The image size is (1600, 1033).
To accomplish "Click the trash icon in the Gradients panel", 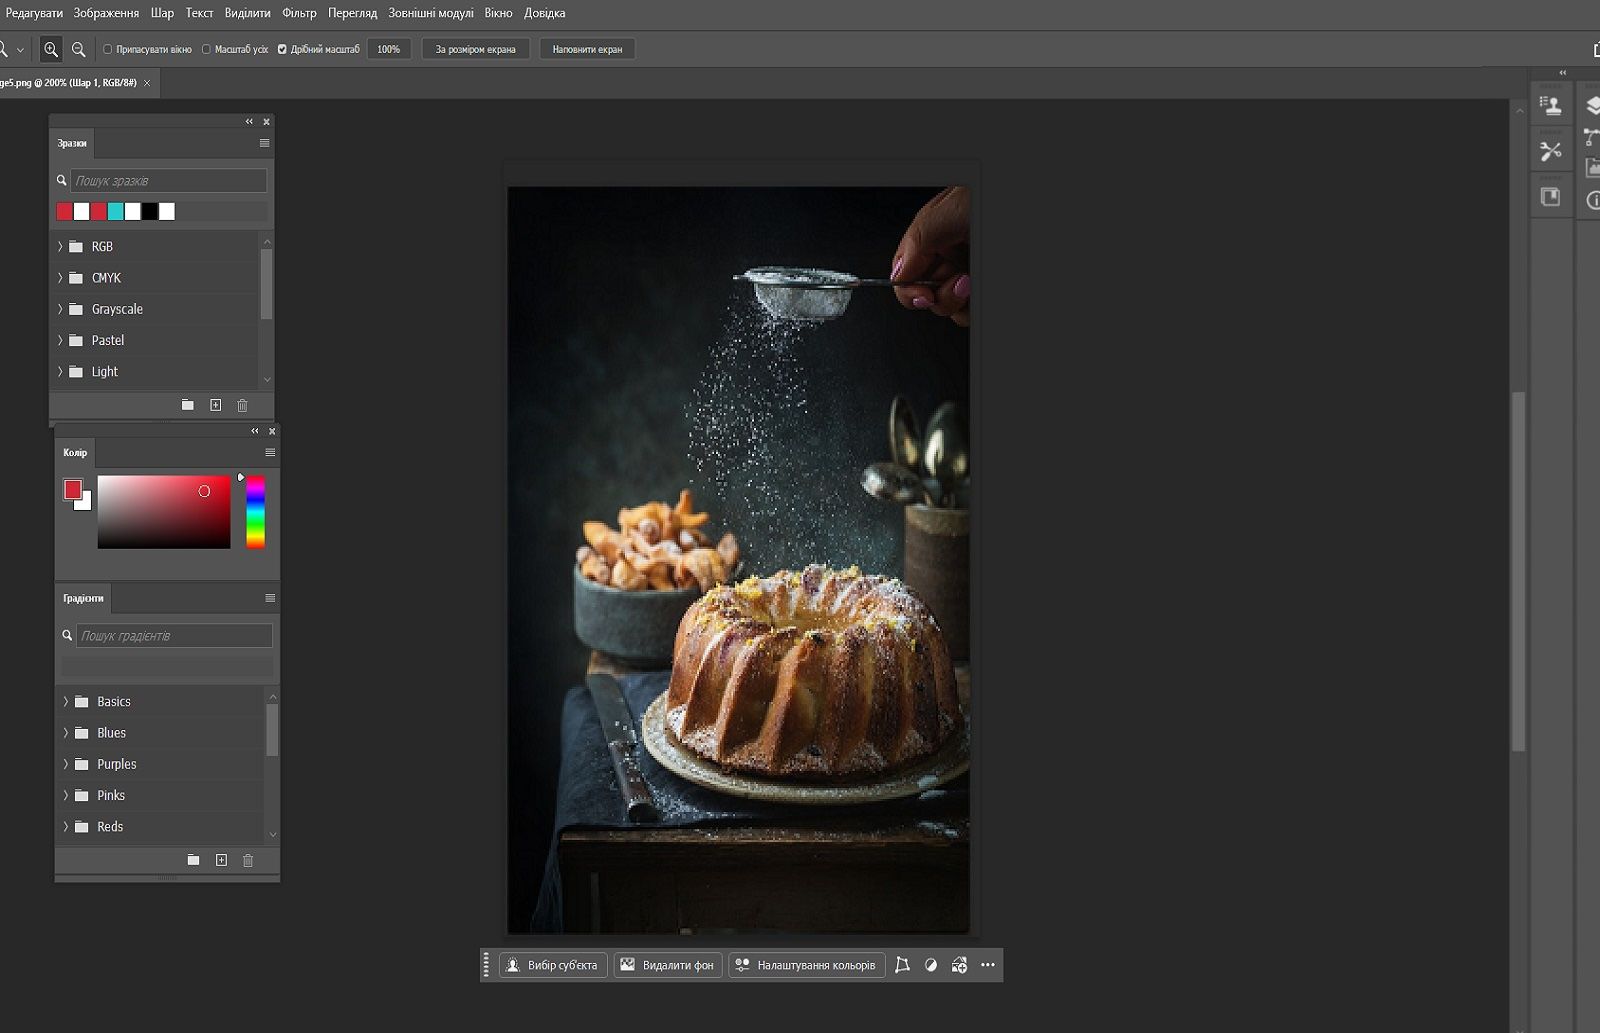I will click(x=247, y=860).
